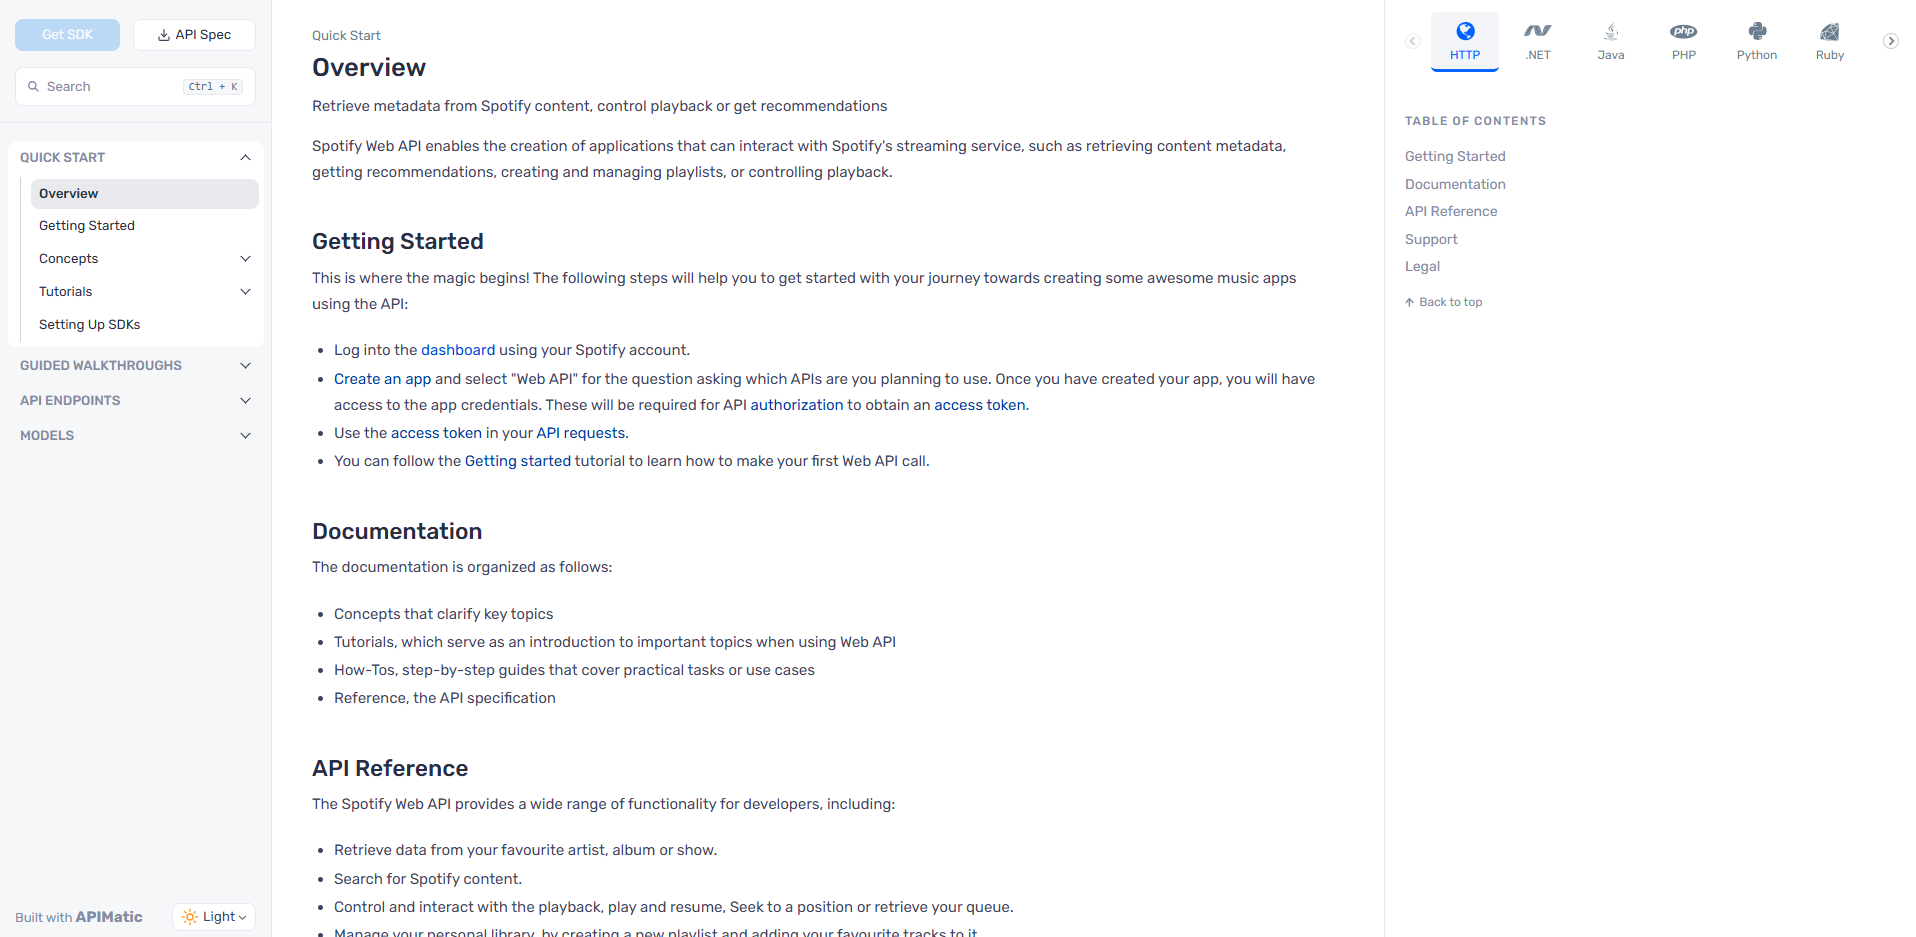
Task: Select the PHP language icon
Action: click(x=1684, y=32)
